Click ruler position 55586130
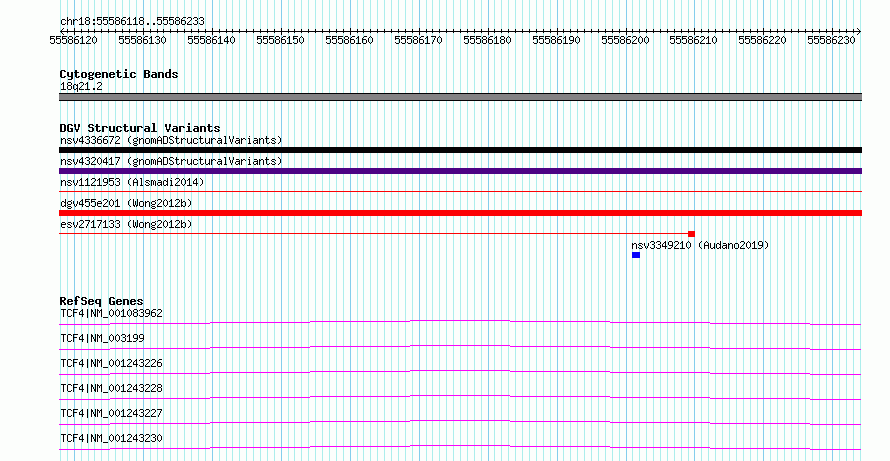 tap(142, 40)
